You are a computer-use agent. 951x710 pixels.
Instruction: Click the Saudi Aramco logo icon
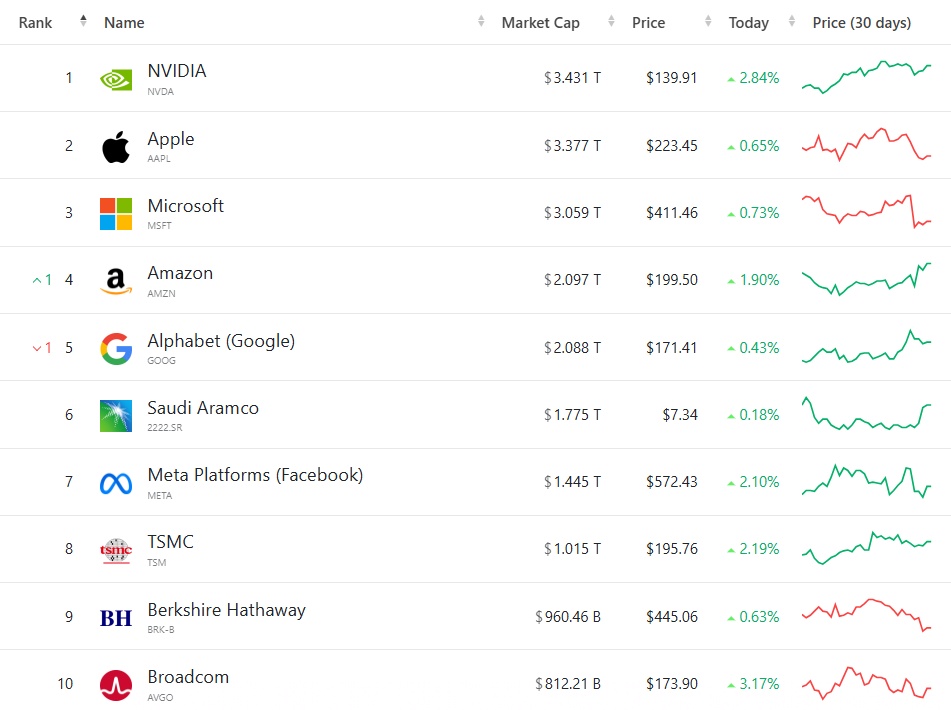click(116, 415)
